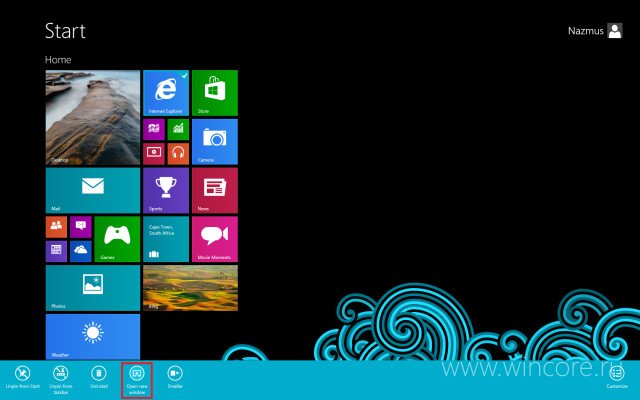The width and height of the screenshot is (640, 400).
Task: Click the Customize button
Action: click(617, 378)
